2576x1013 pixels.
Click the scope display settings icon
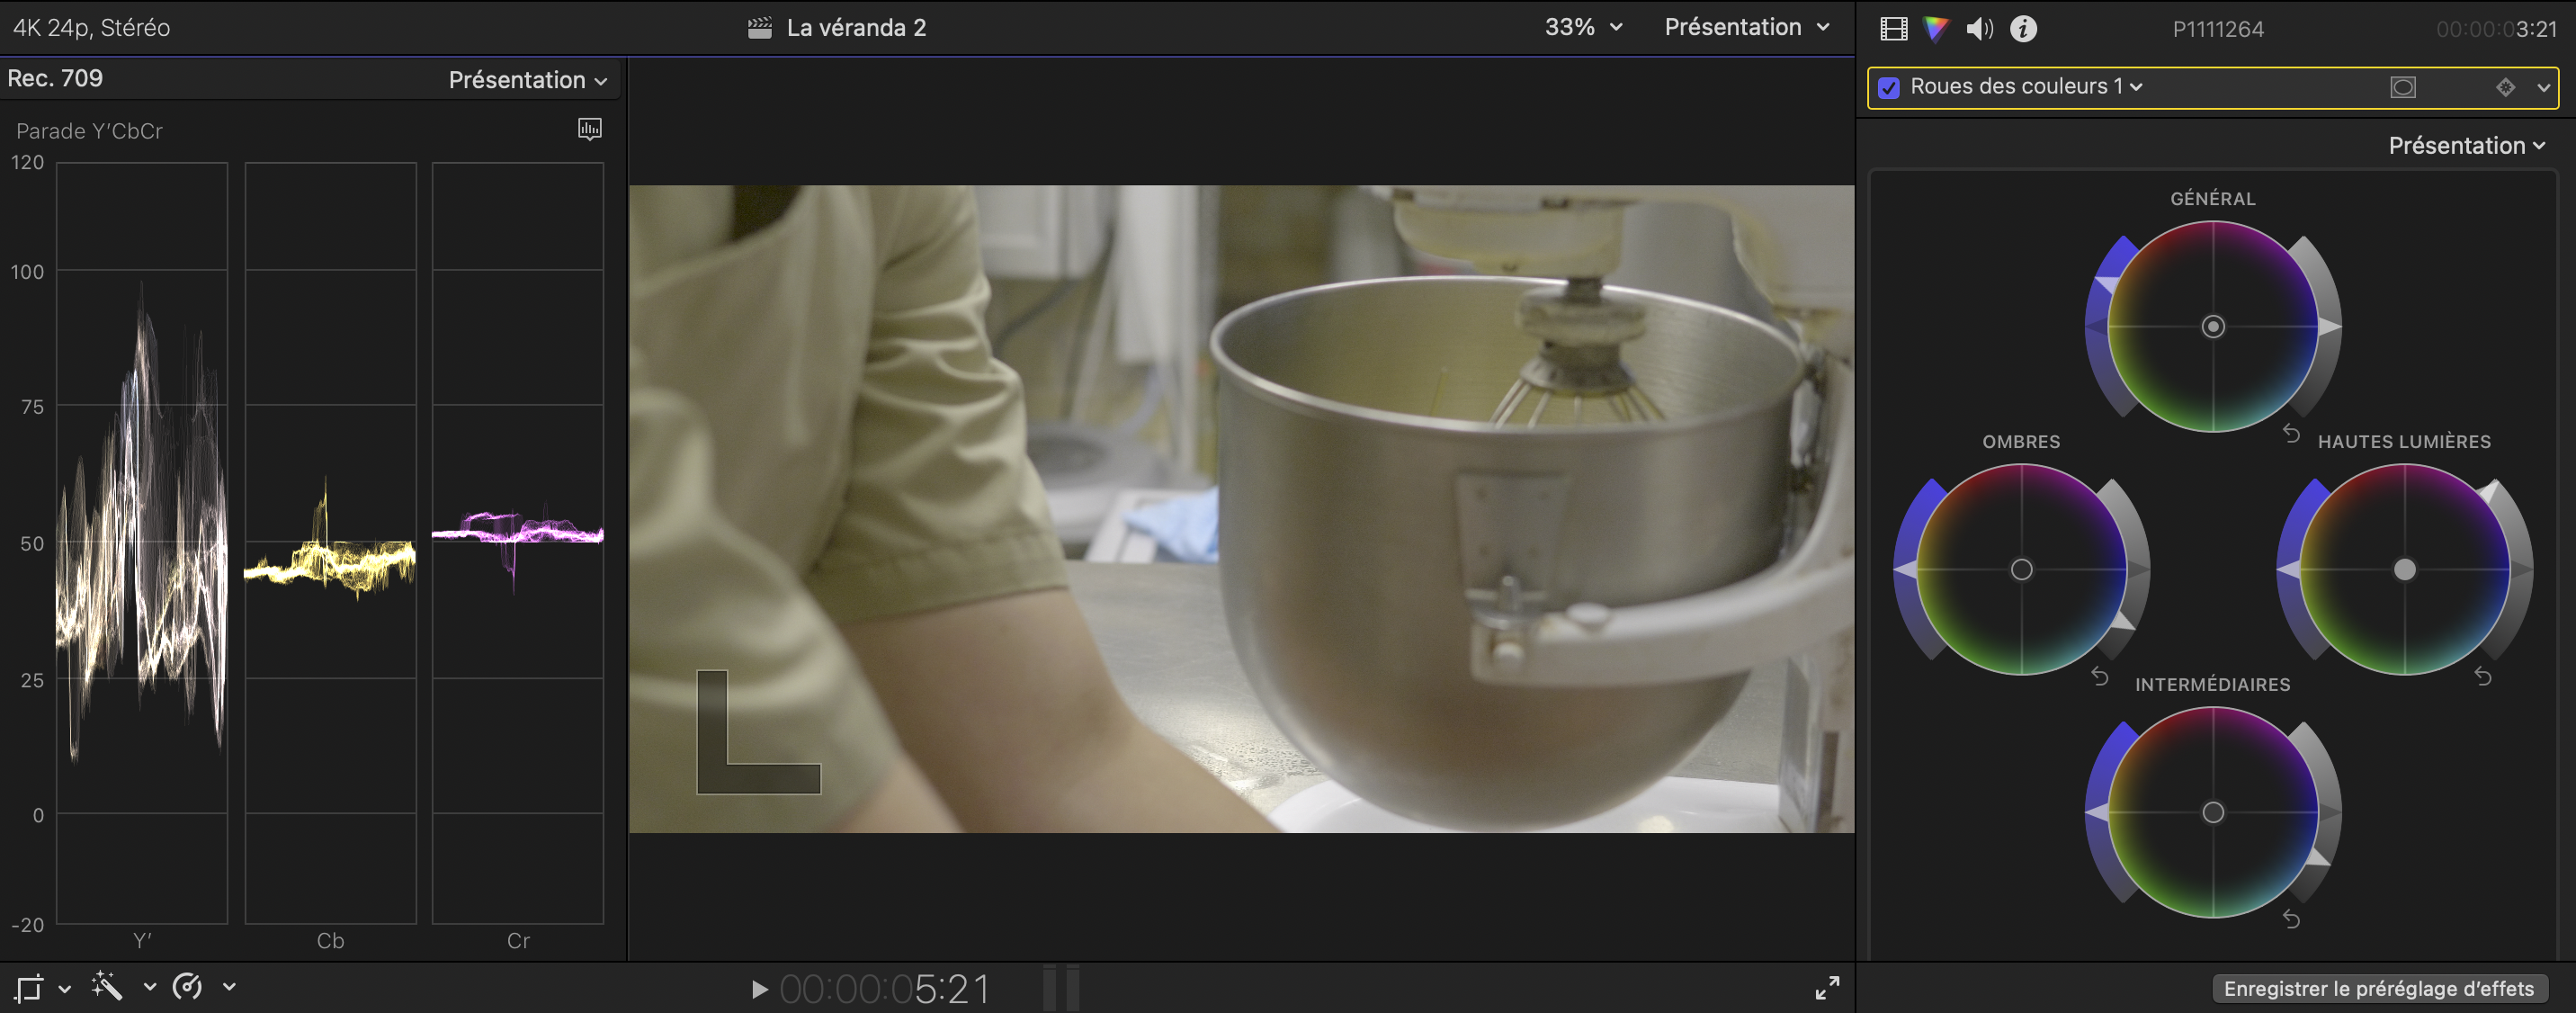(590, 129)
